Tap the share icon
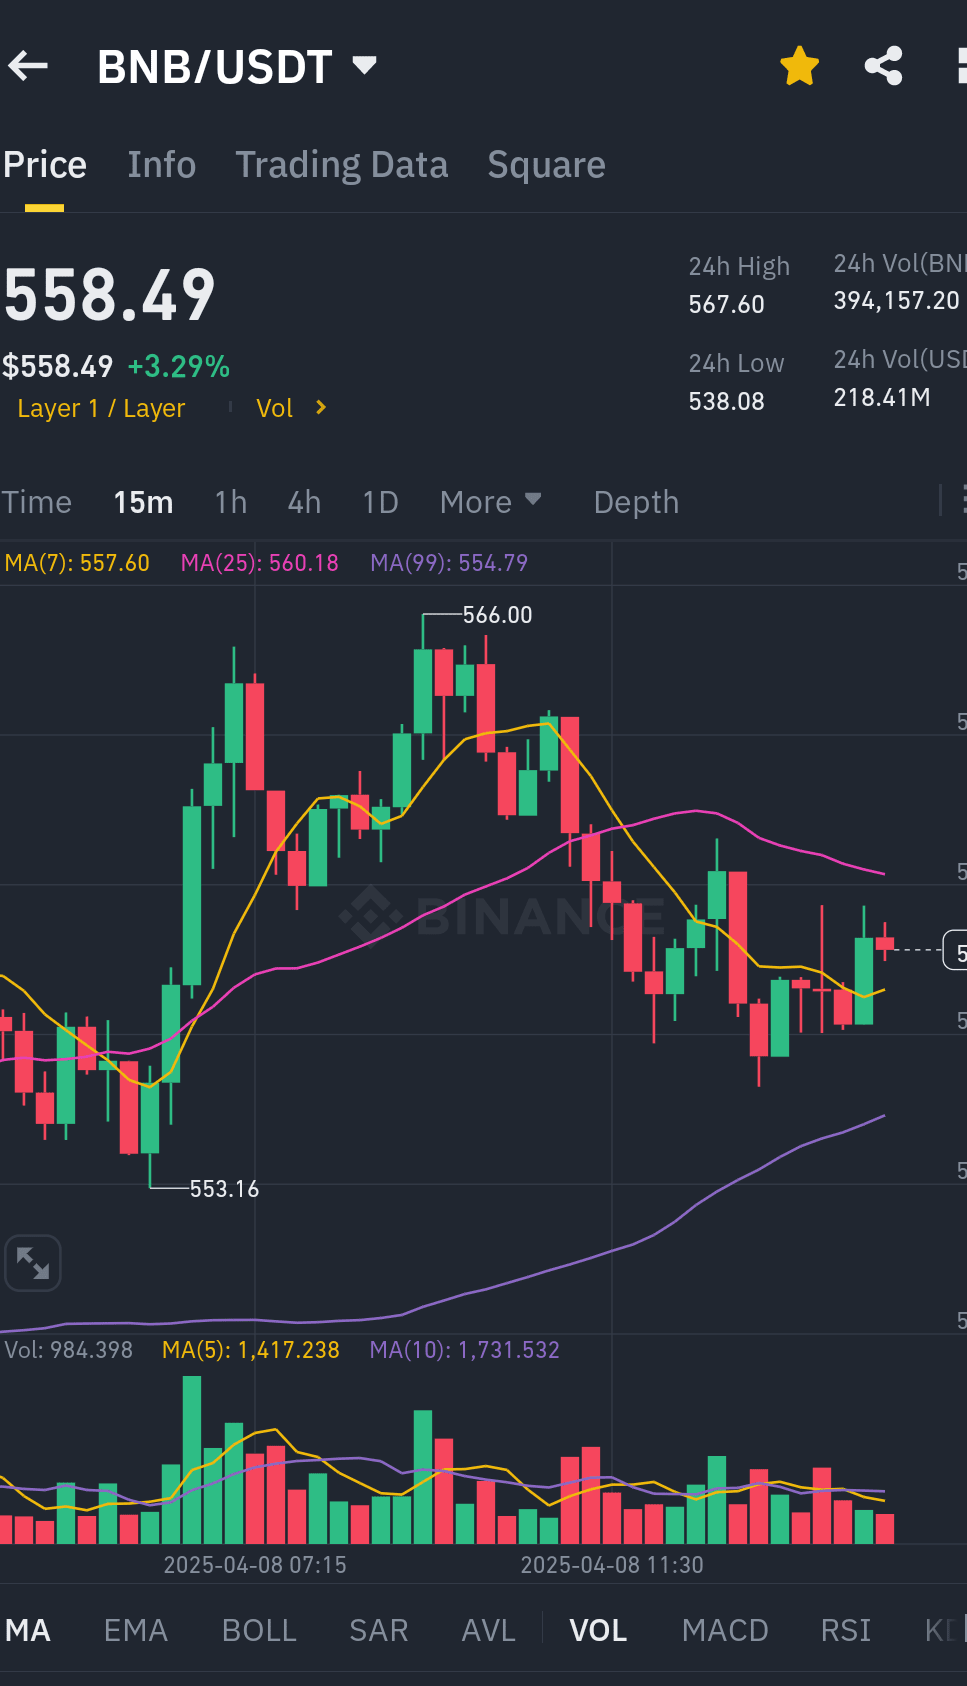Screen dimensions: 967x1686 883,67
